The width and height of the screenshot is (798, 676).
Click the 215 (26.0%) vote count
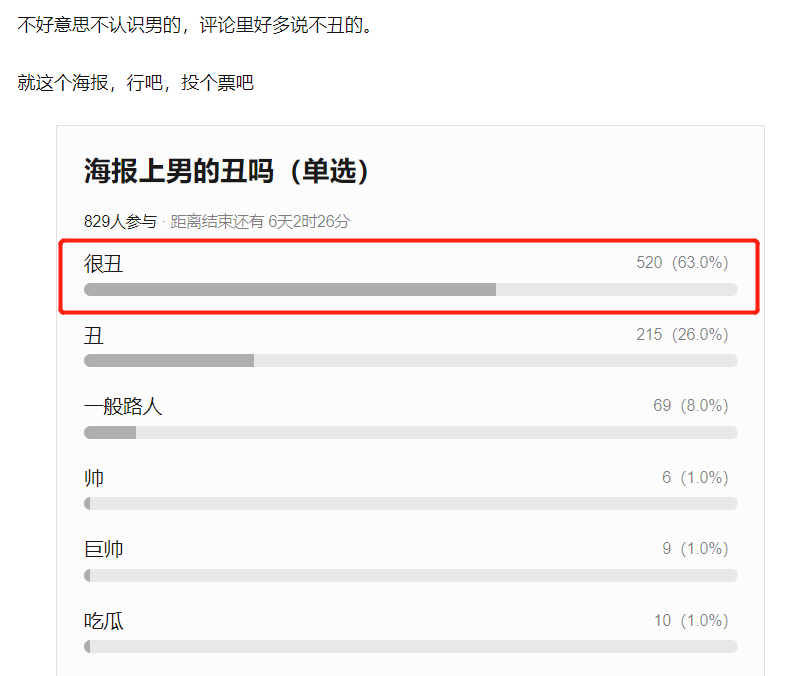tap(682, 334)
